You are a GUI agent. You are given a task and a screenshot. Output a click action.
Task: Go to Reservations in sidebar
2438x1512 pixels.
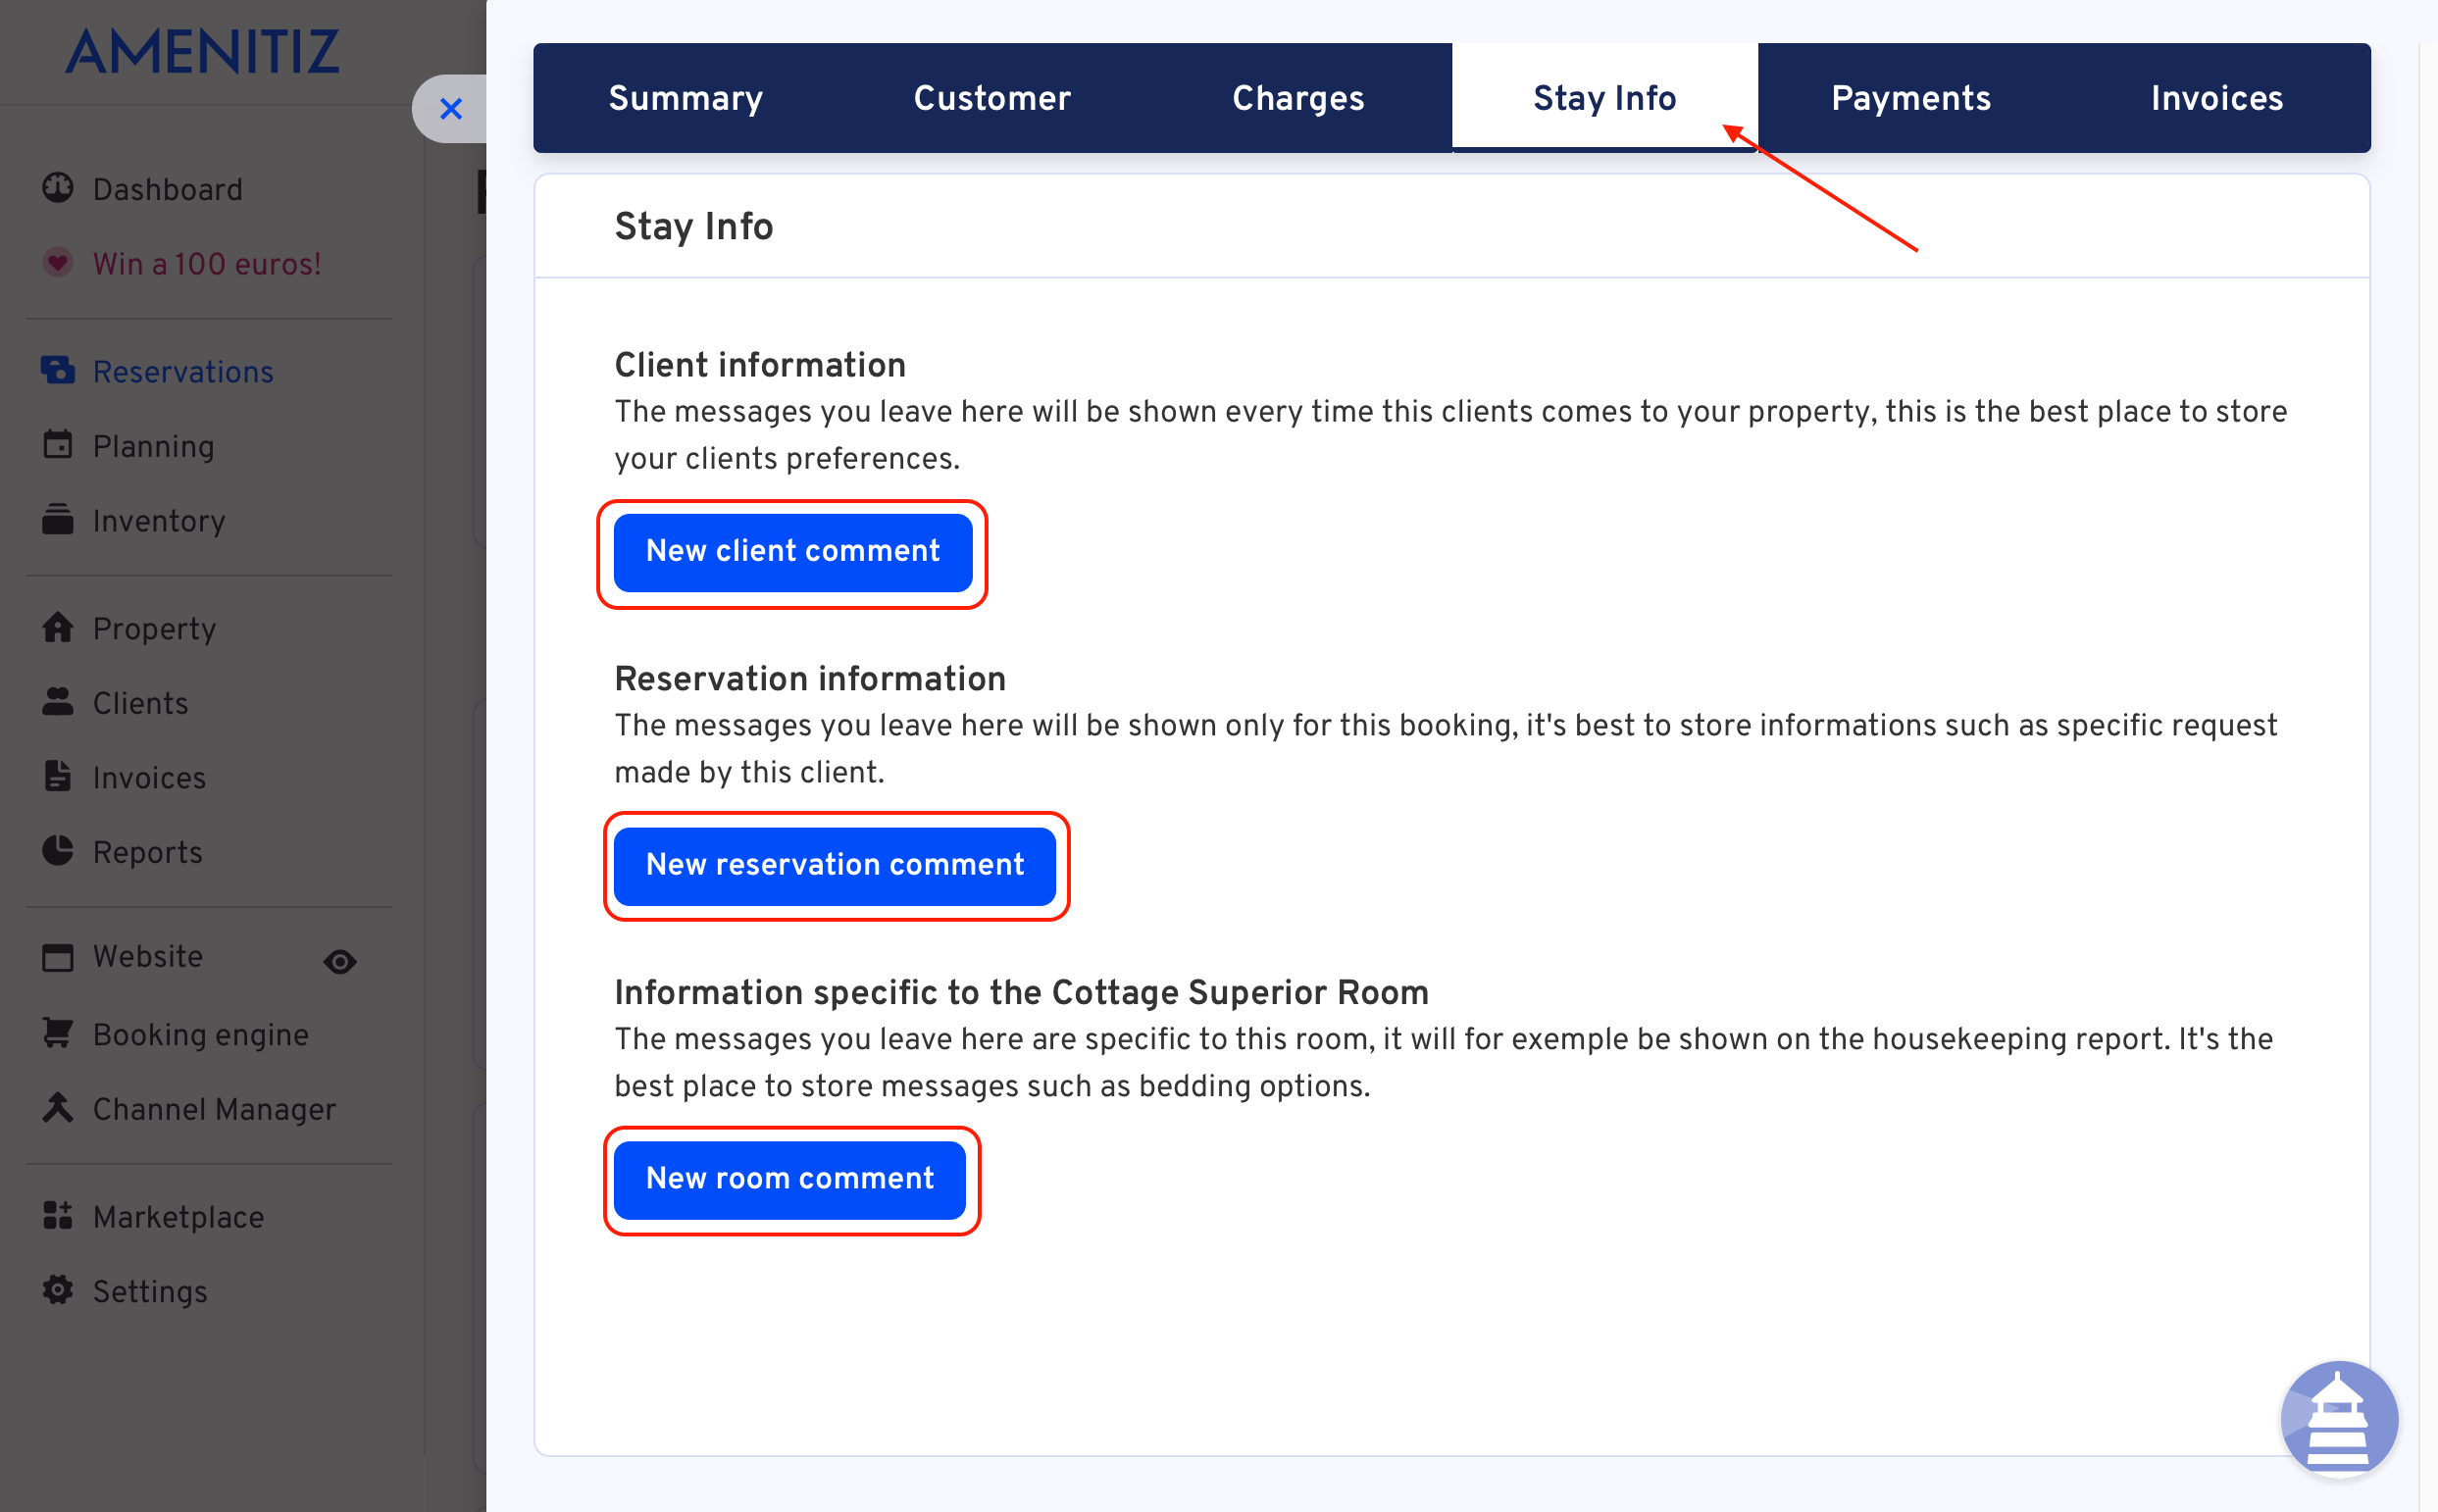point(183,372)
